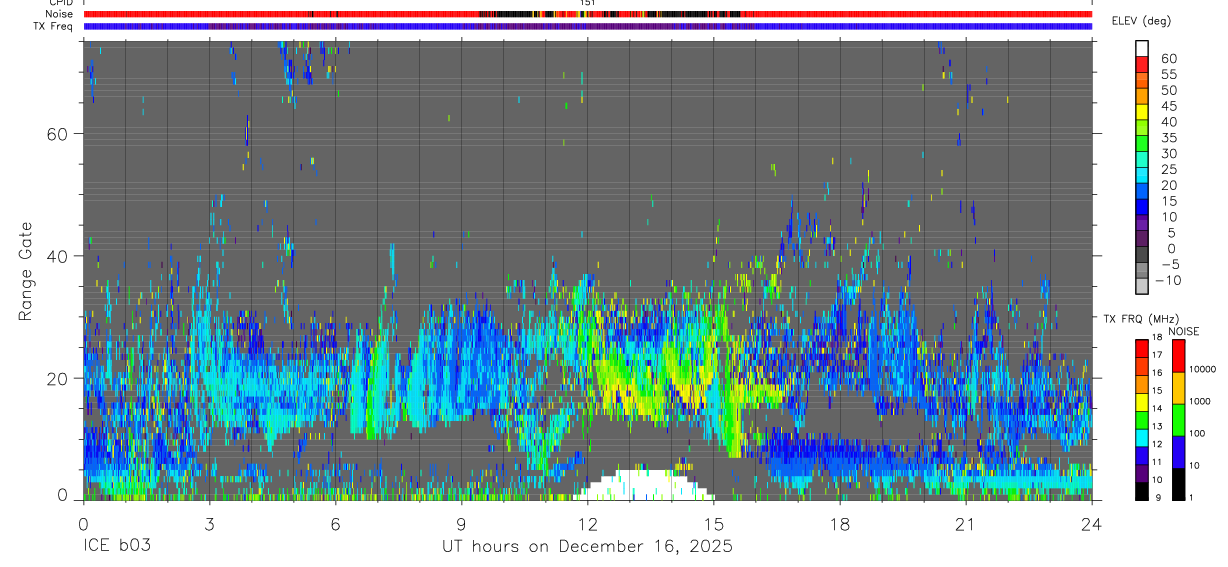
Task: Click the 'UT hours on December 16, 2025' title
Action: click(587, 547)
